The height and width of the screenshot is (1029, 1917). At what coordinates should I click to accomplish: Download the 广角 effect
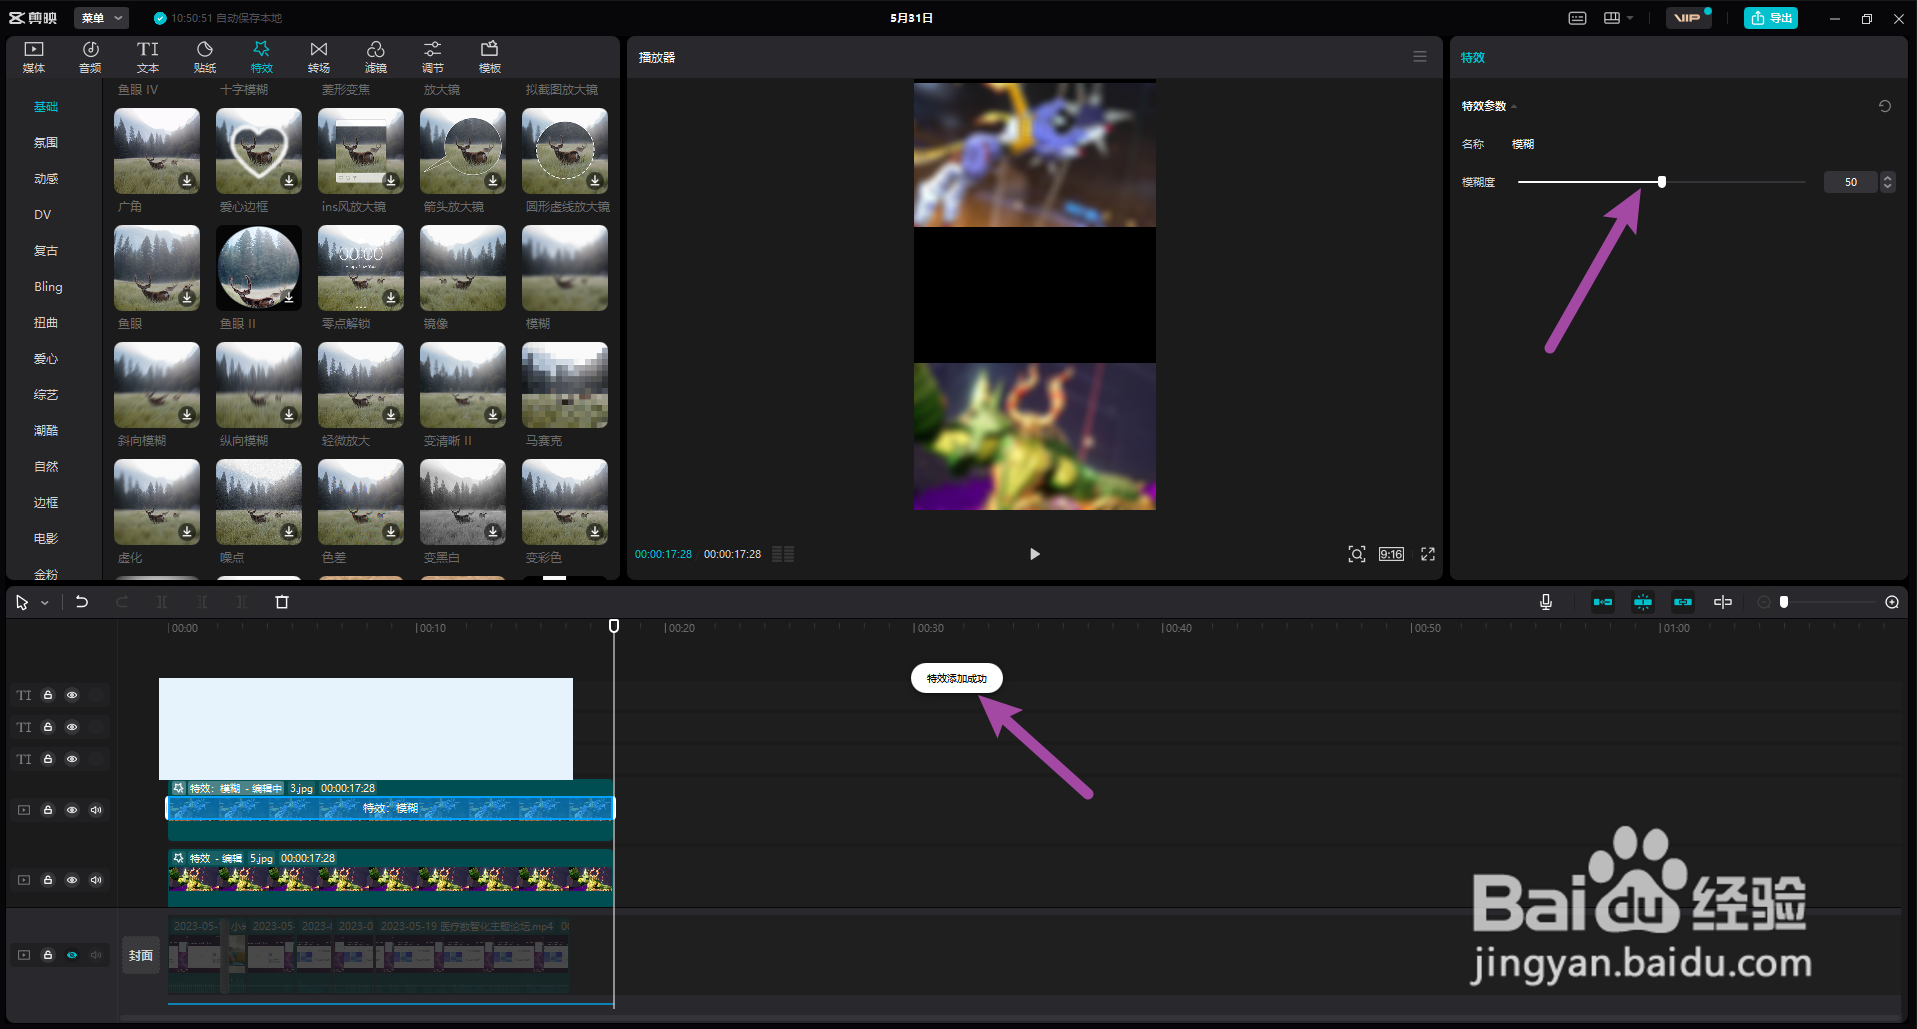coord(187,181)
